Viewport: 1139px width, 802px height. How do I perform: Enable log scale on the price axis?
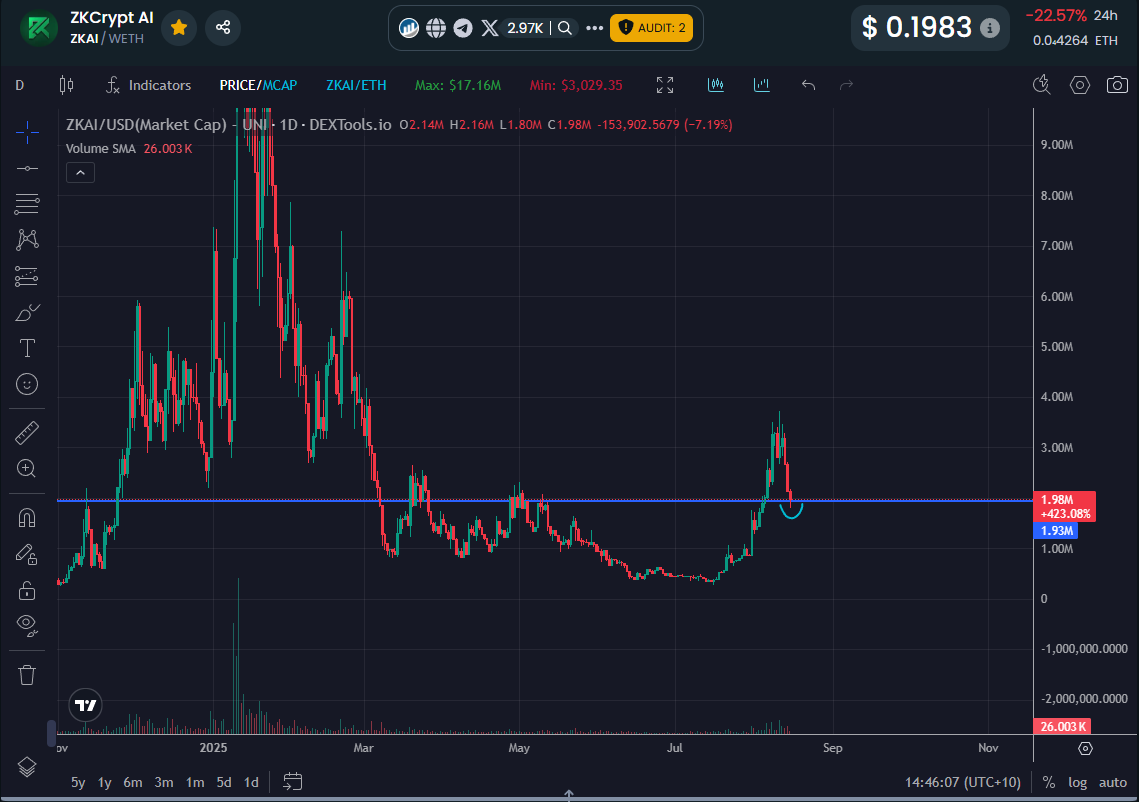pyautogui.click(x=1078, y=782)
